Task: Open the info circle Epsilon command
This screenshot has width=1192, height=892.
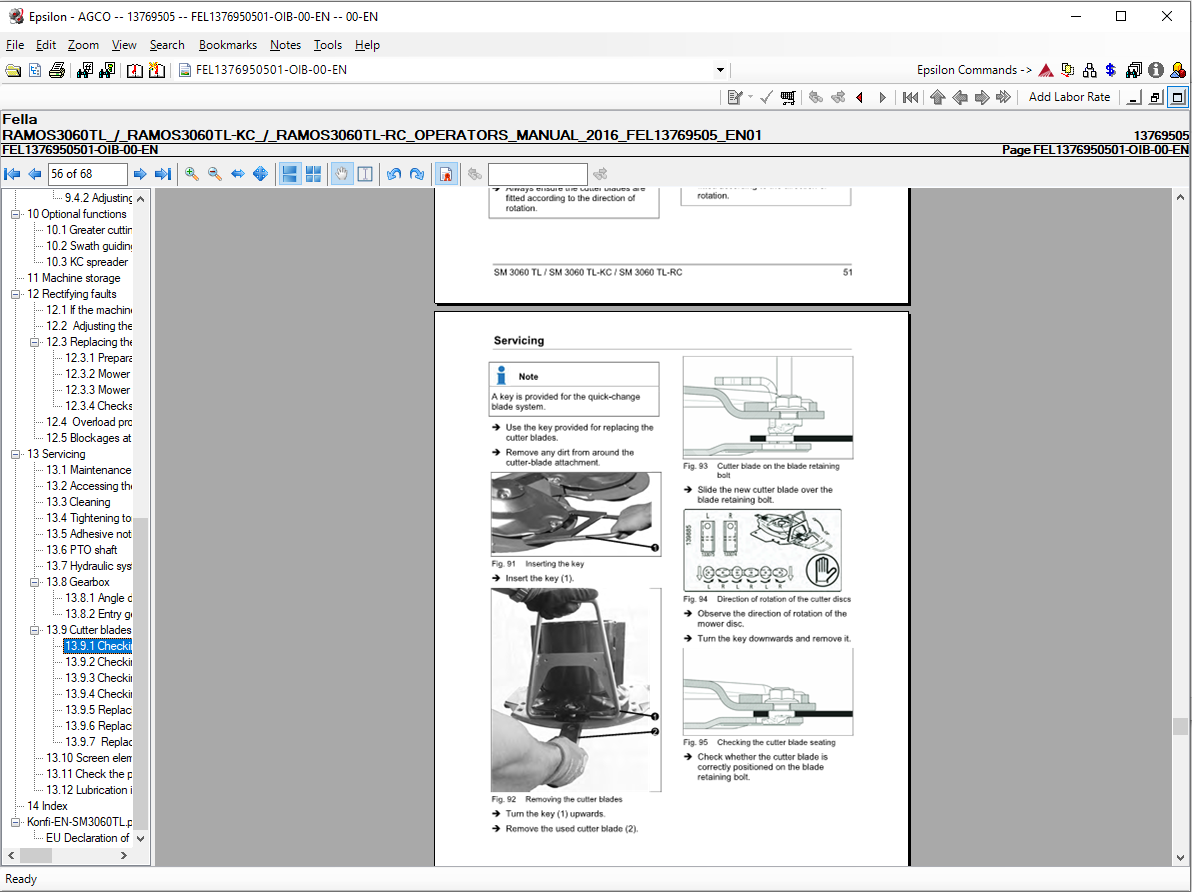Action: click(x=1156, y=70)
